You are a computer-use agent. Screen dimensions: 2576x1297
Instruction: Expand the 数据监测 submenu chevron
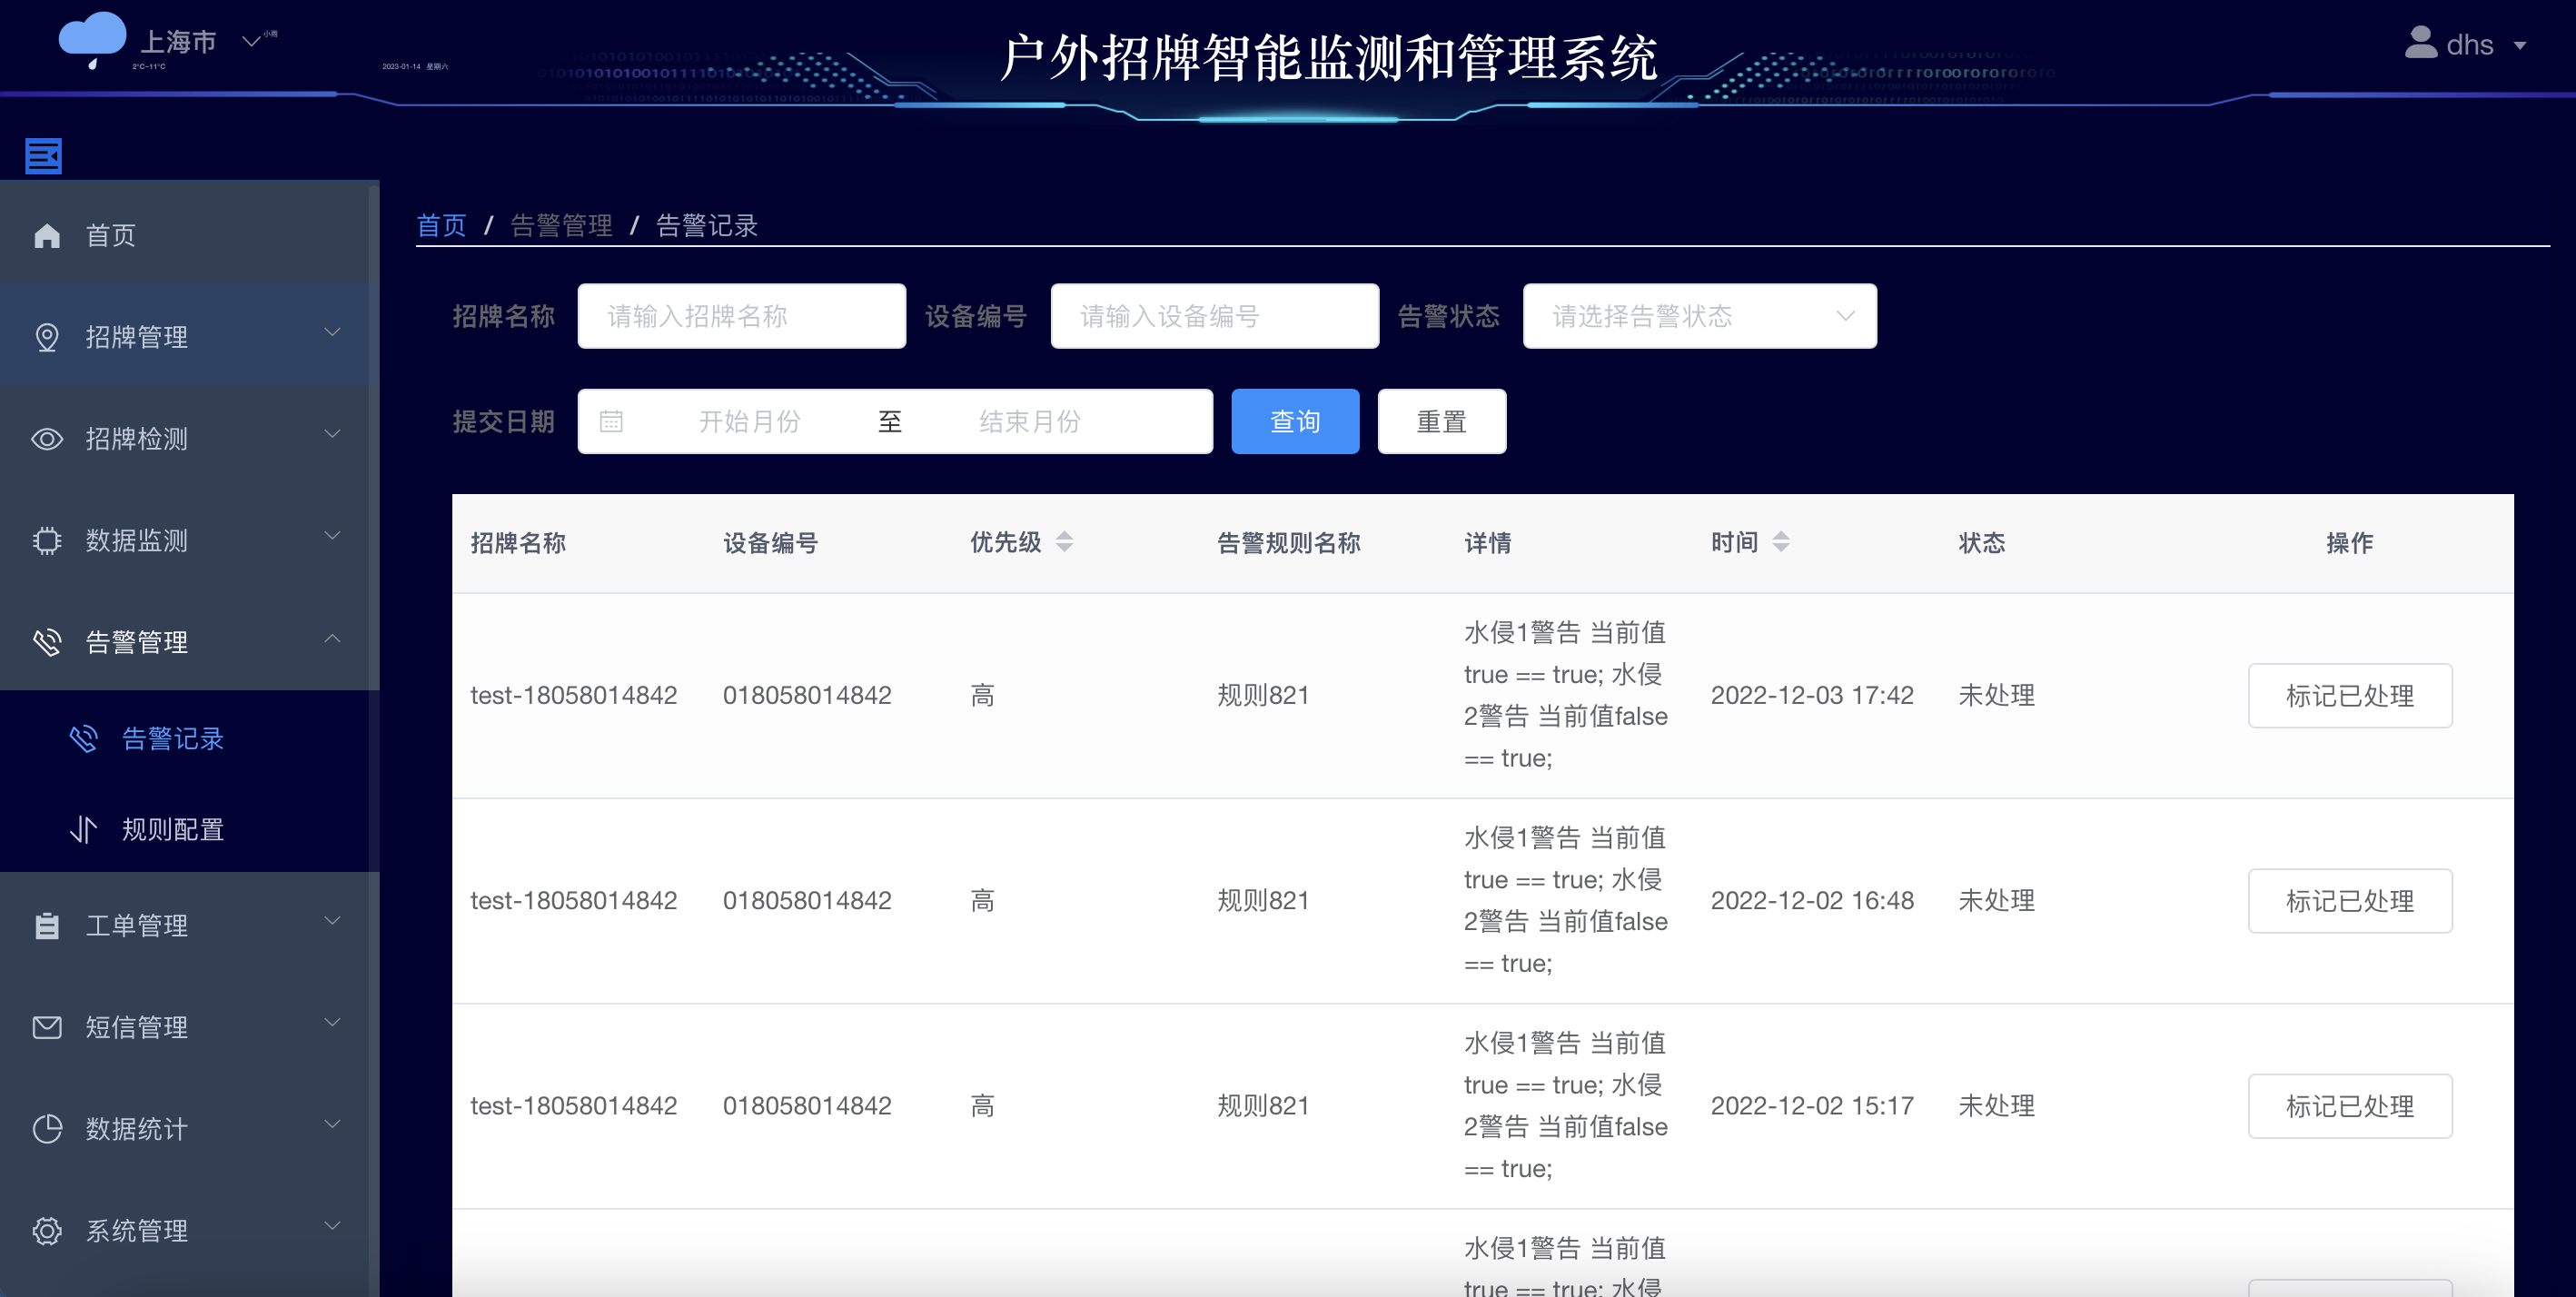click(x=333, y=537)
